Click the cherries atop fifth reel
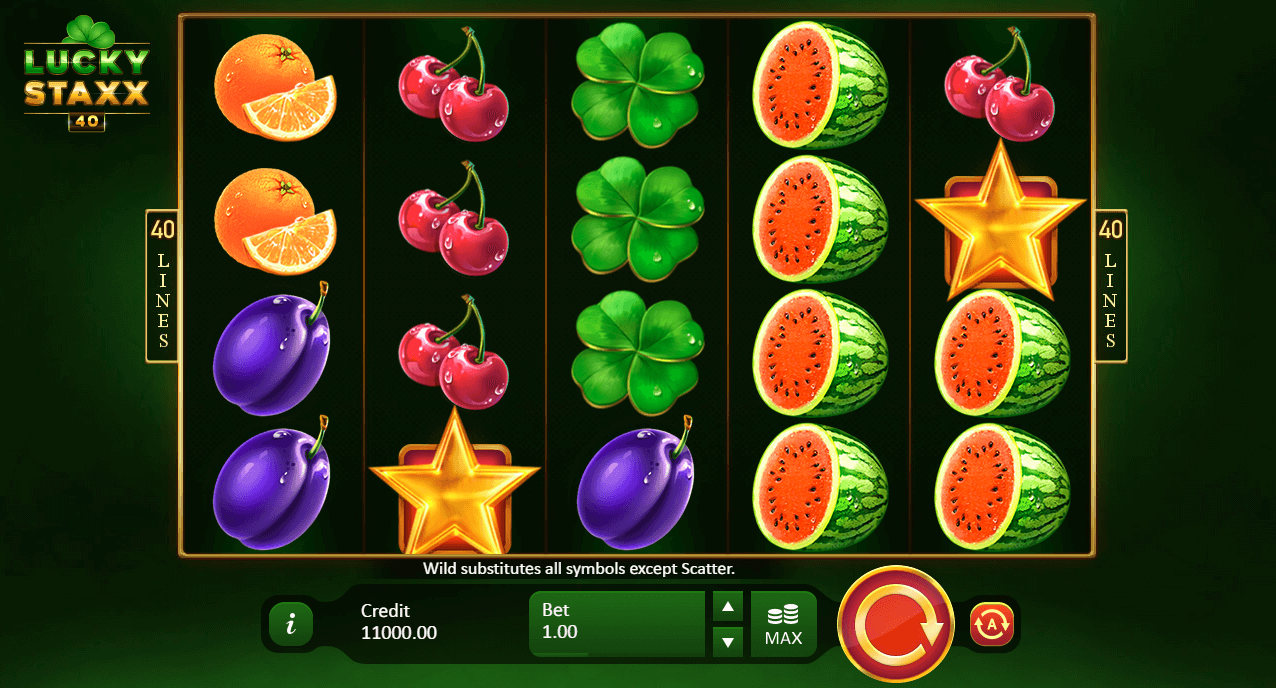This screenshot has height=688, width=1276. pos(999,84)
